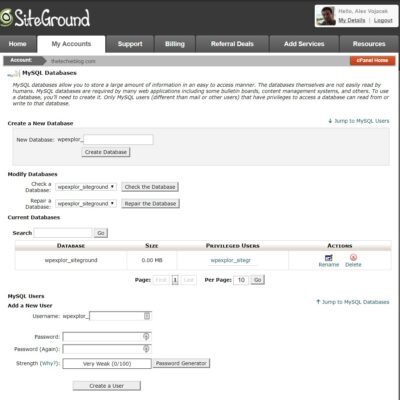Switch to the Billing tab

click(x=175, y=44)
